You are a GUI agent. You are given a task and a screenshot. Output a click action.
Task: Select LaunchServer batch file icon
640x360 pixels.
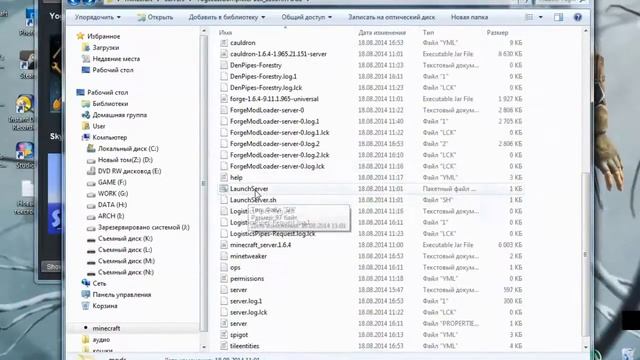pyautogui.click(x=224, y=189)
